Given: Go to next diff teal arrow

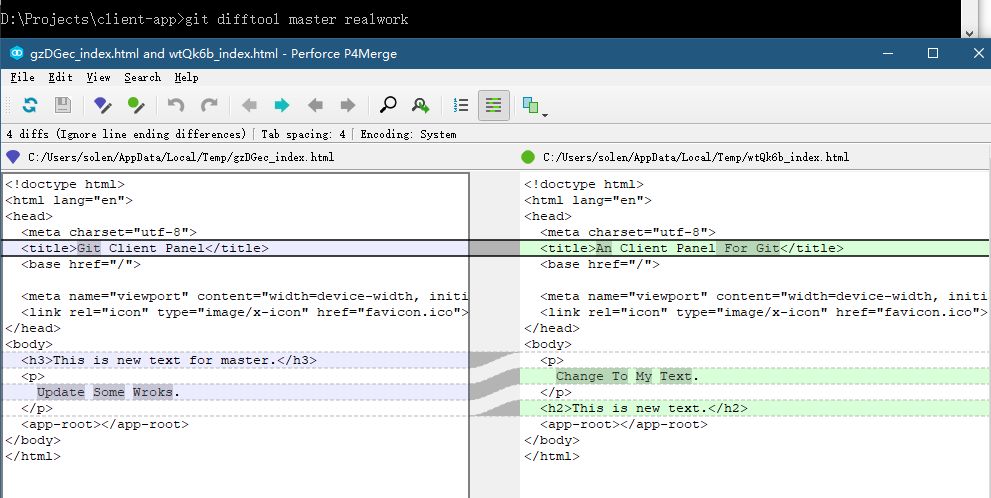Looking at the screenshot, I should click(282, 105).
